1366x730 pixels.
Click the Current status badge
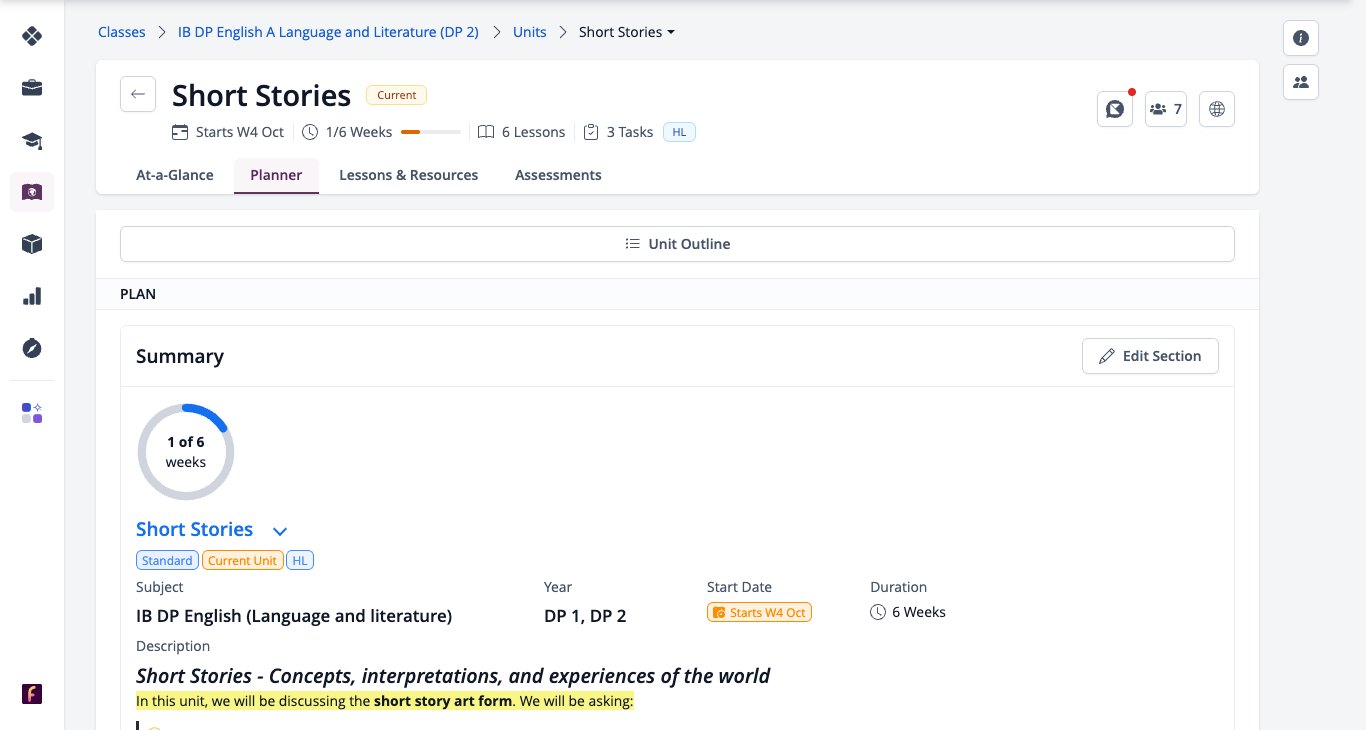tap(397, 95)
